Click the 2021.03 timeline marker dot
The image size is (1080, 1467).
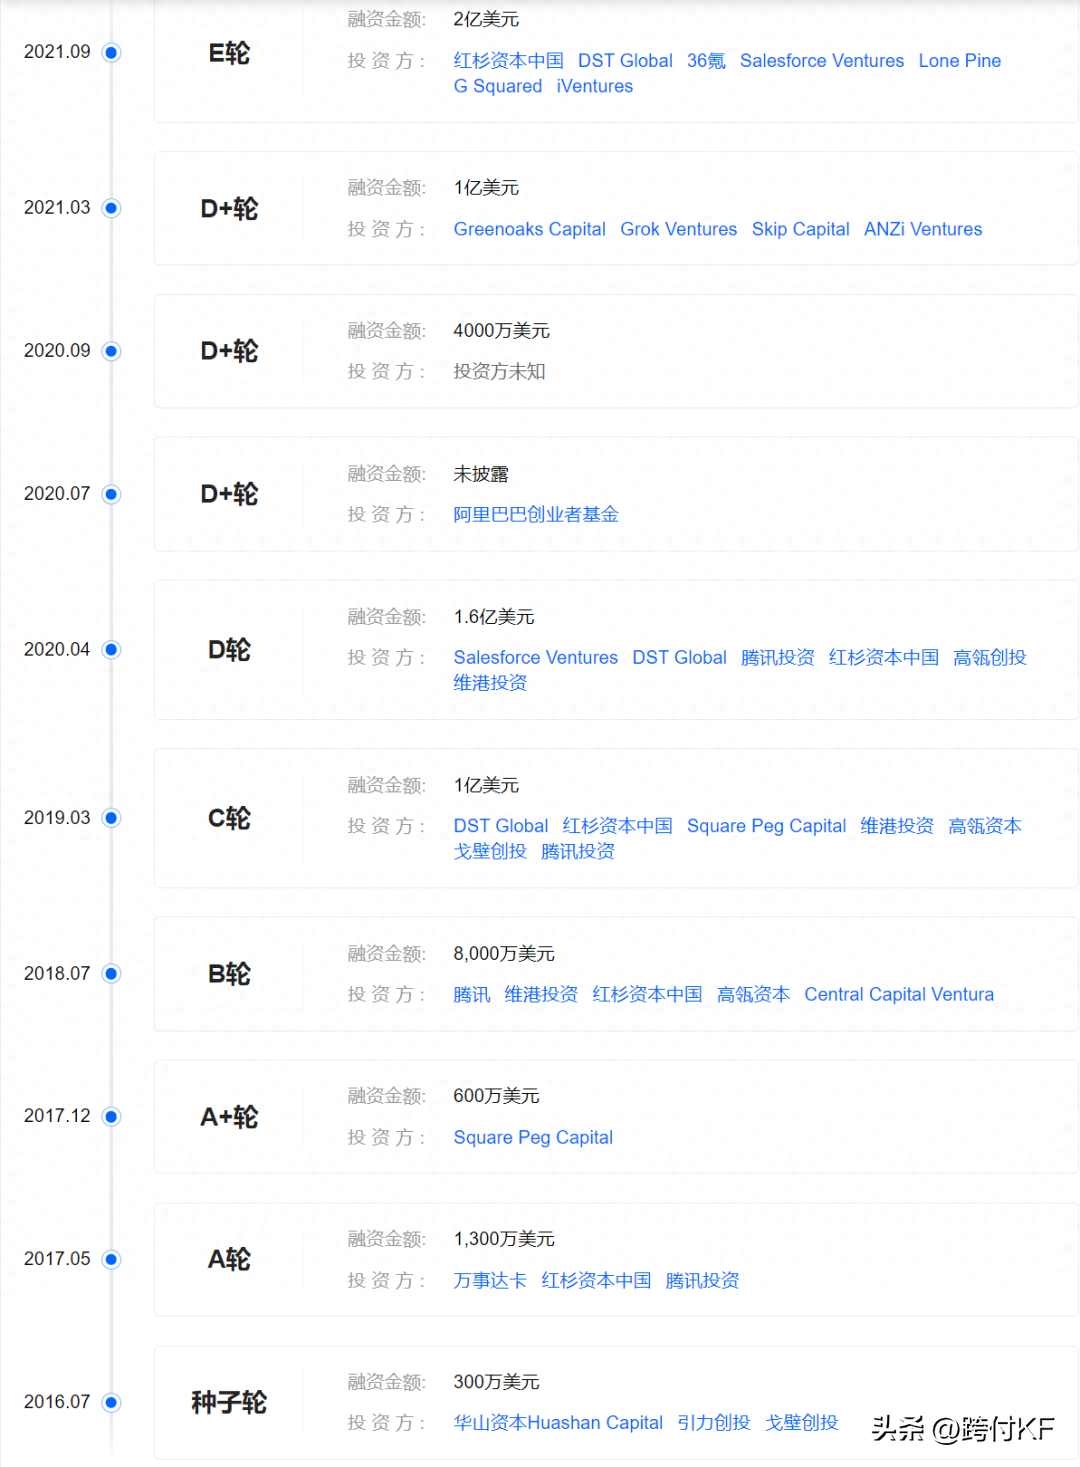(x=112, y=208)
